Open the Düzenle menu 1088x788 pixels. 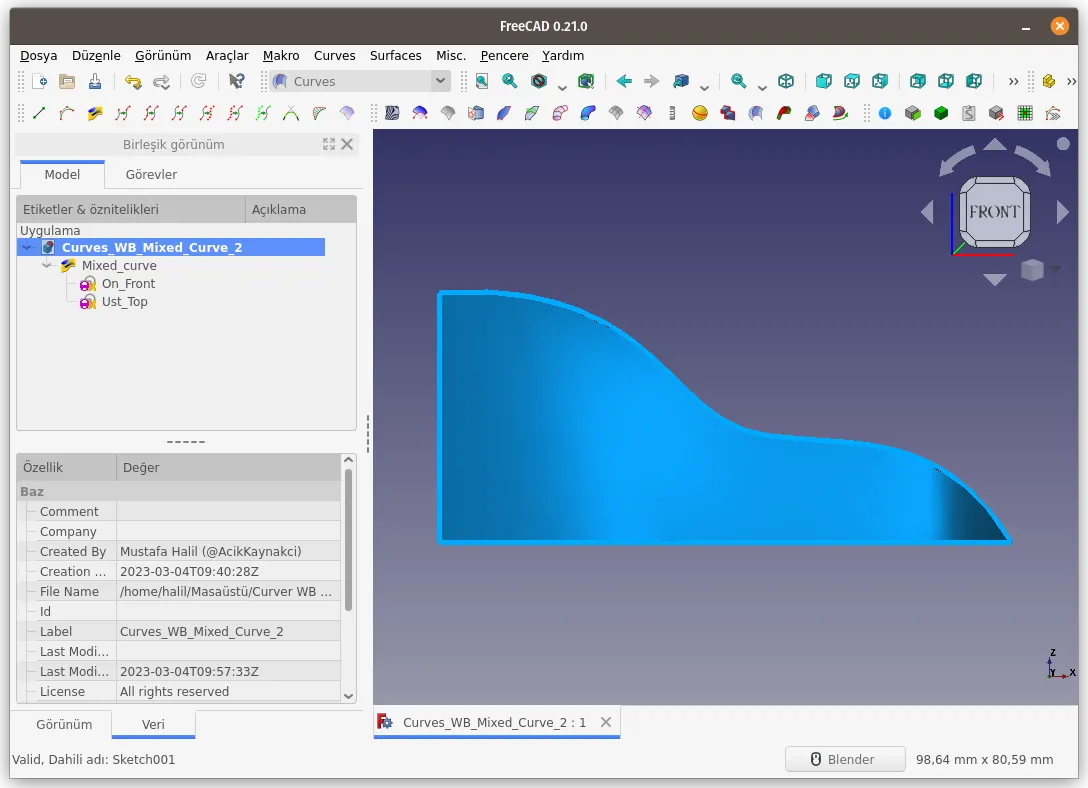point(96,55)
